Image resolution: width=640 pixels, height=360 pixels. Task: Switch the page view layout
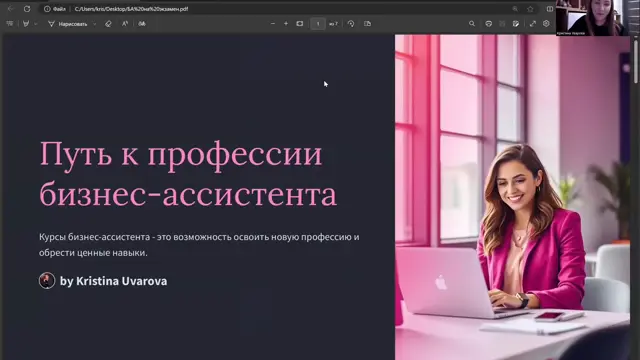coord(368,24)
